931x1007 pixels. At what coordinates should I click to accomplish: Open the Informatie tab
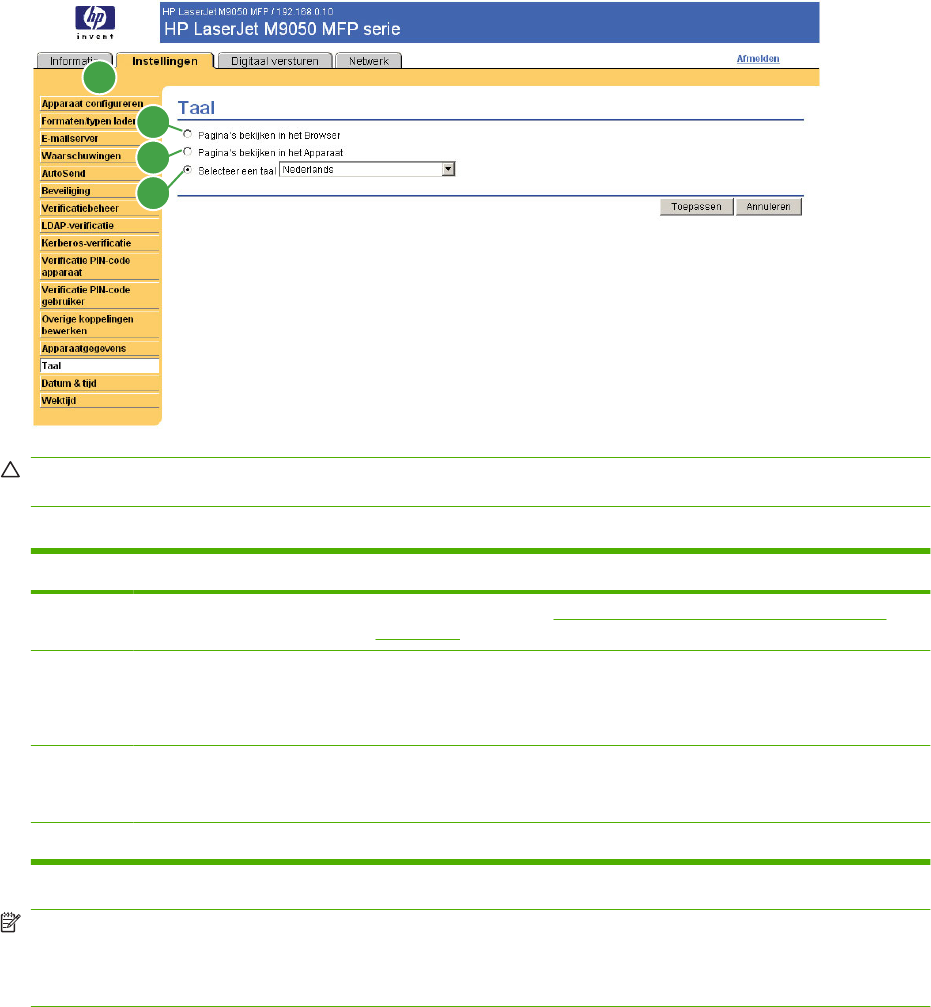[74, 61]
